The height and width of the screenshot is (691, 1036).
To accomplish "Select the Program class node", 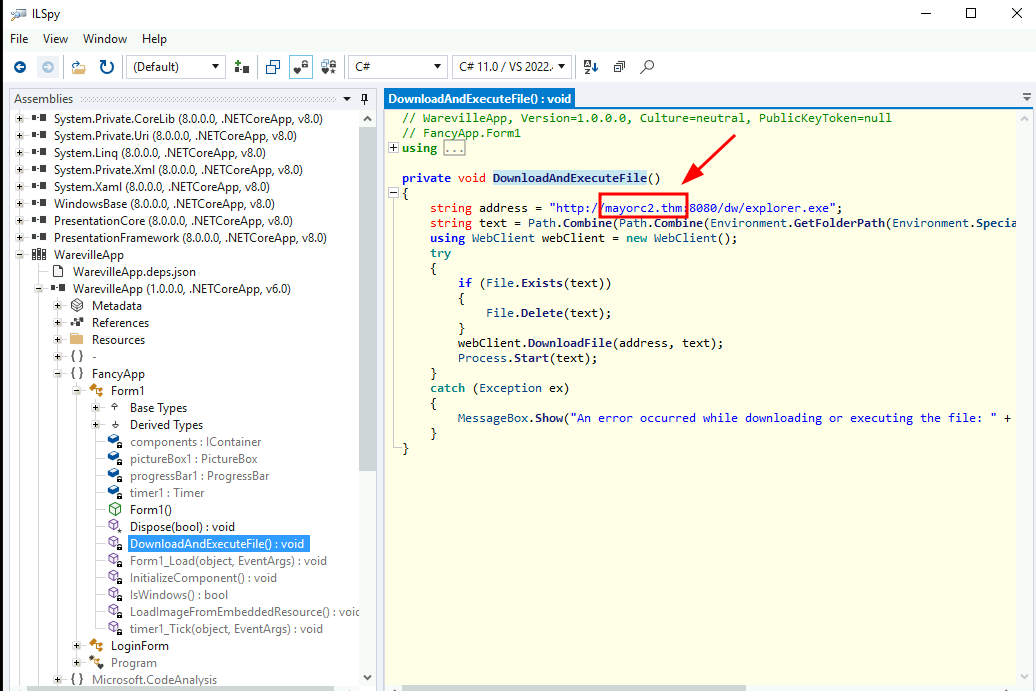I will pyautogui.click(x=133, y=663).
